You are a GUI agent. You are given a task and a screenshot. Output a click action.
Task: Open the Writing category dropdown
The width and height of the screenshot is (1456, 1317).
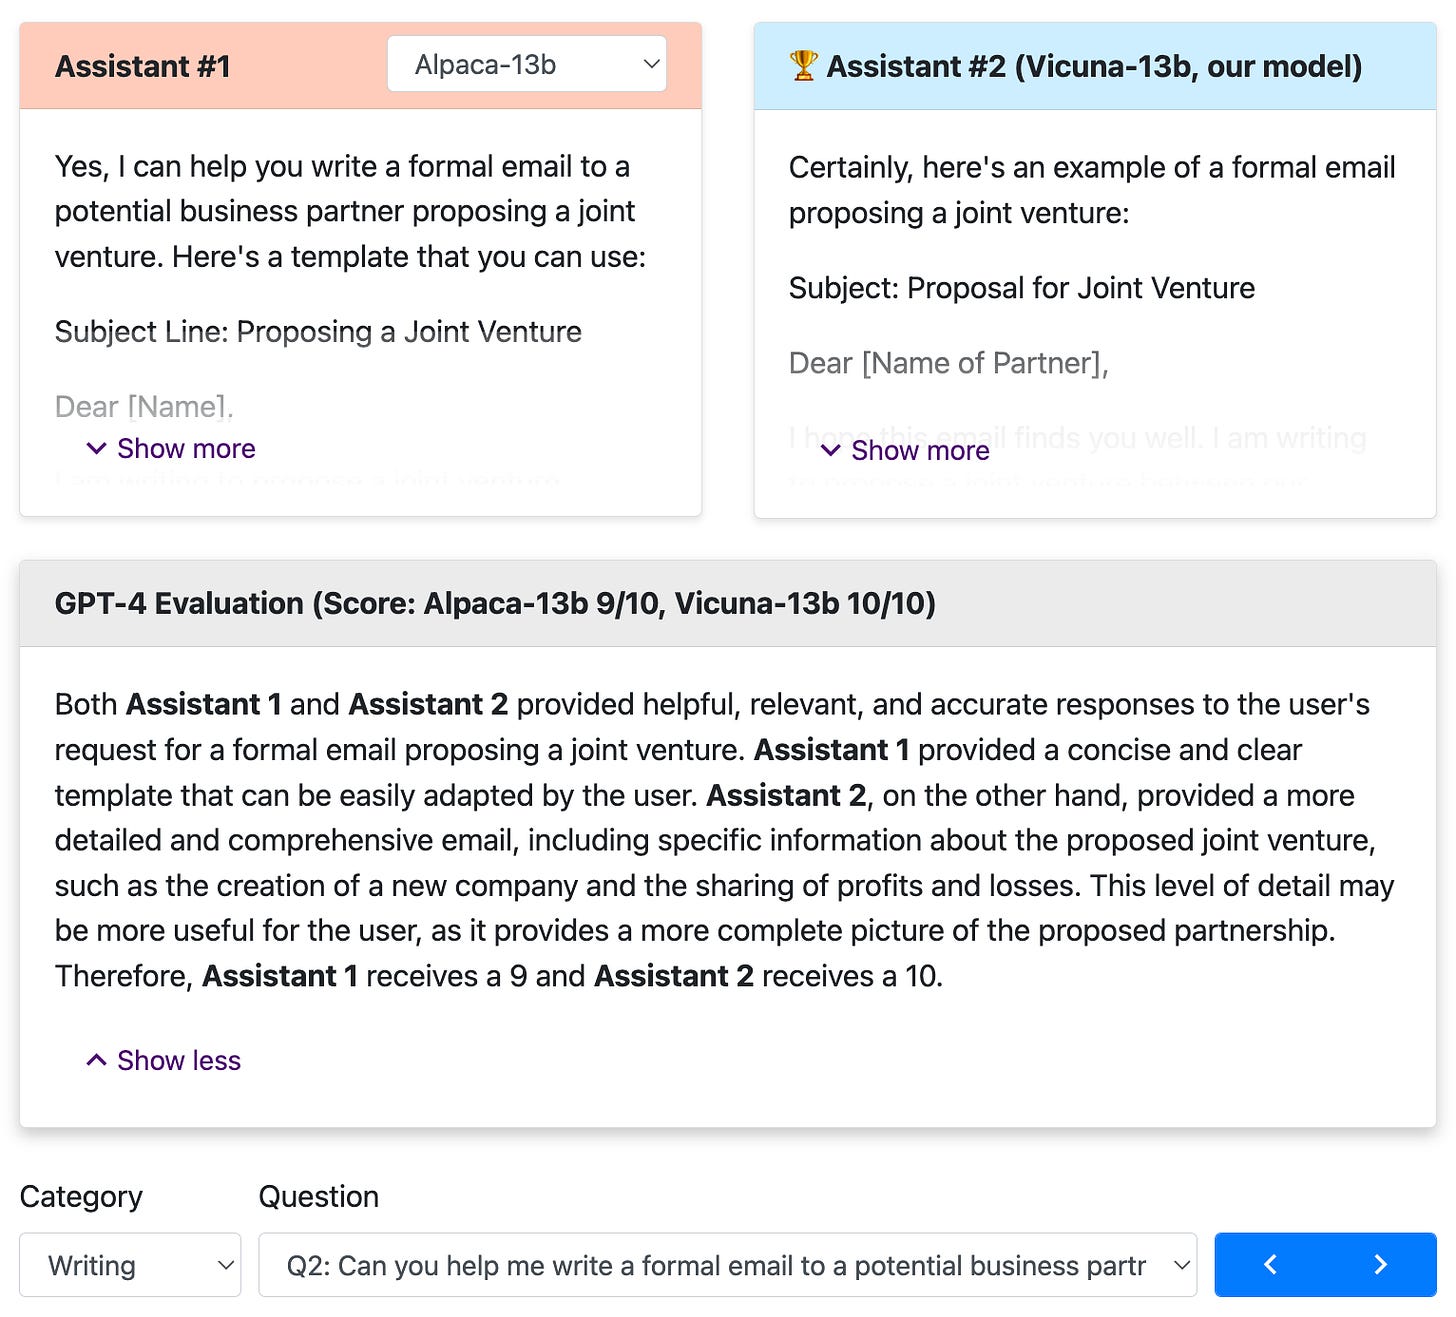coord(130,1265)
